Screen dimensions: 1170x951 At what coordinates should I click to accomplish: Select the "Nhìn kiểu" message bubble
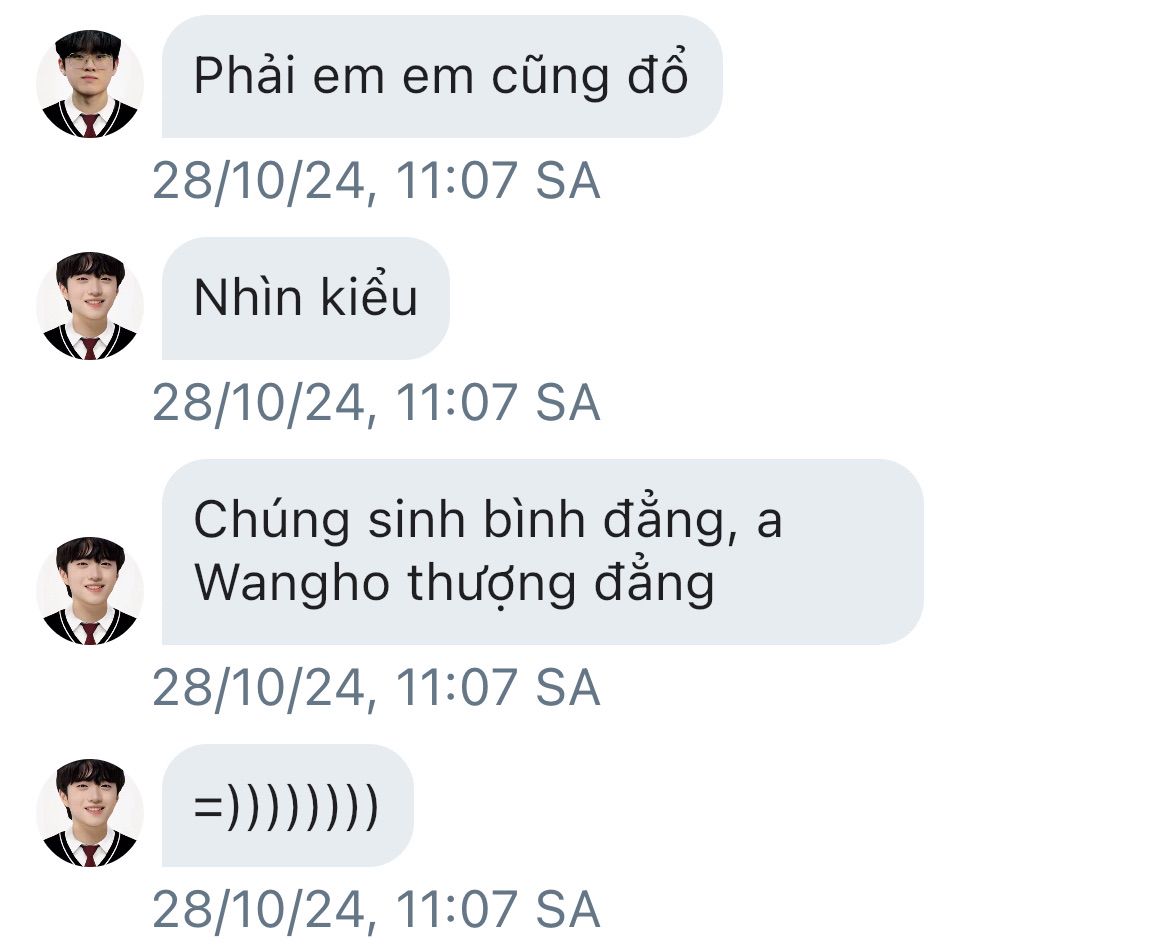tap(305, 298)
